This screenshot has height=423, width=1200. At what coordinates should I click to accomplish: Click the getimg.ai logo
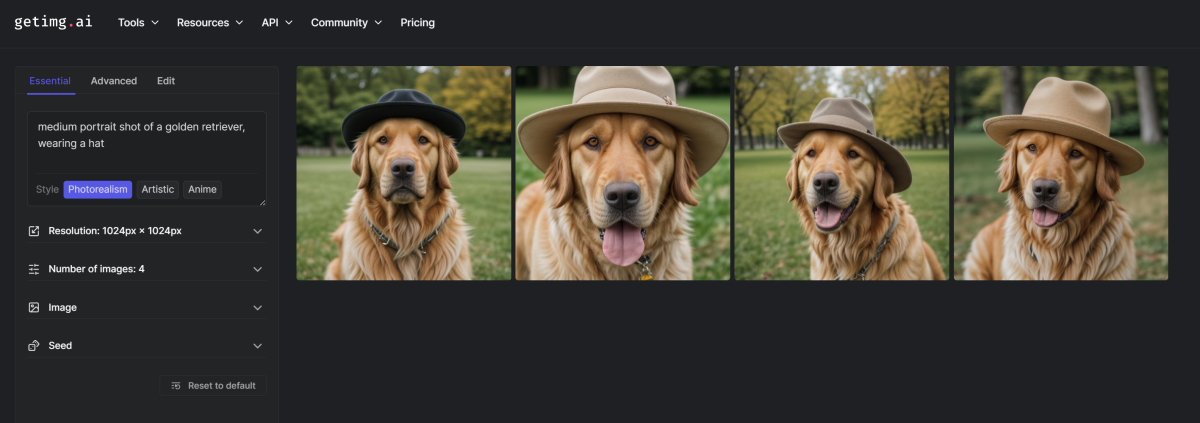pyautogui.click(x=53, y=22)
